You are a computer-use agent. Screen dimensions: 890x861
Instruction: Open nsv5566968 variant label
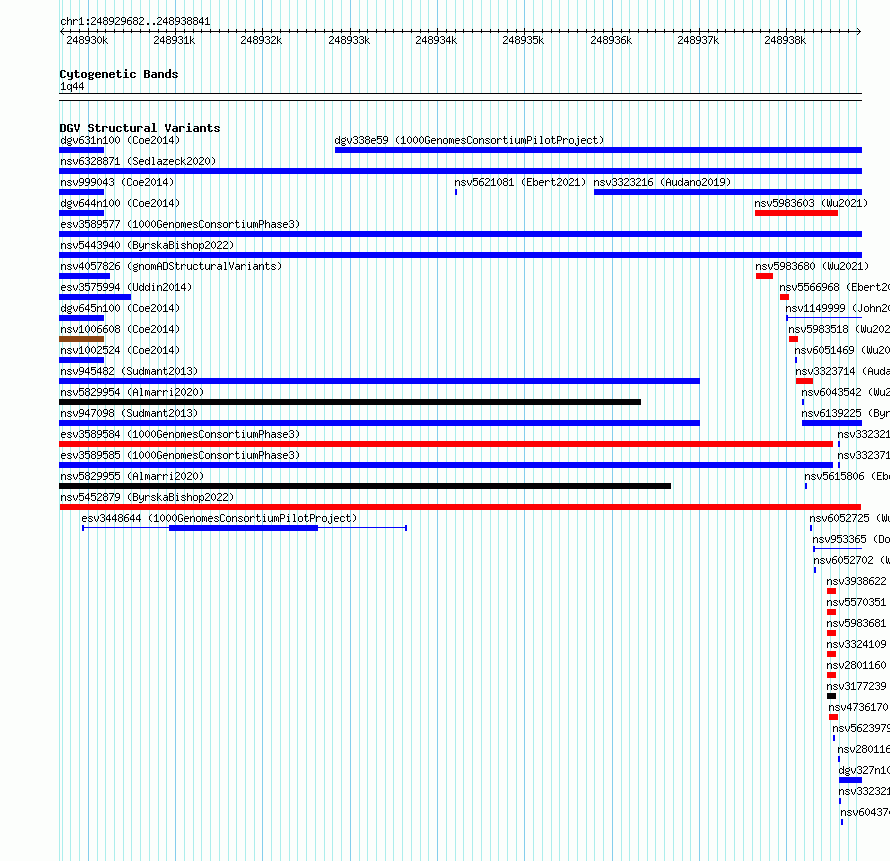834,287
